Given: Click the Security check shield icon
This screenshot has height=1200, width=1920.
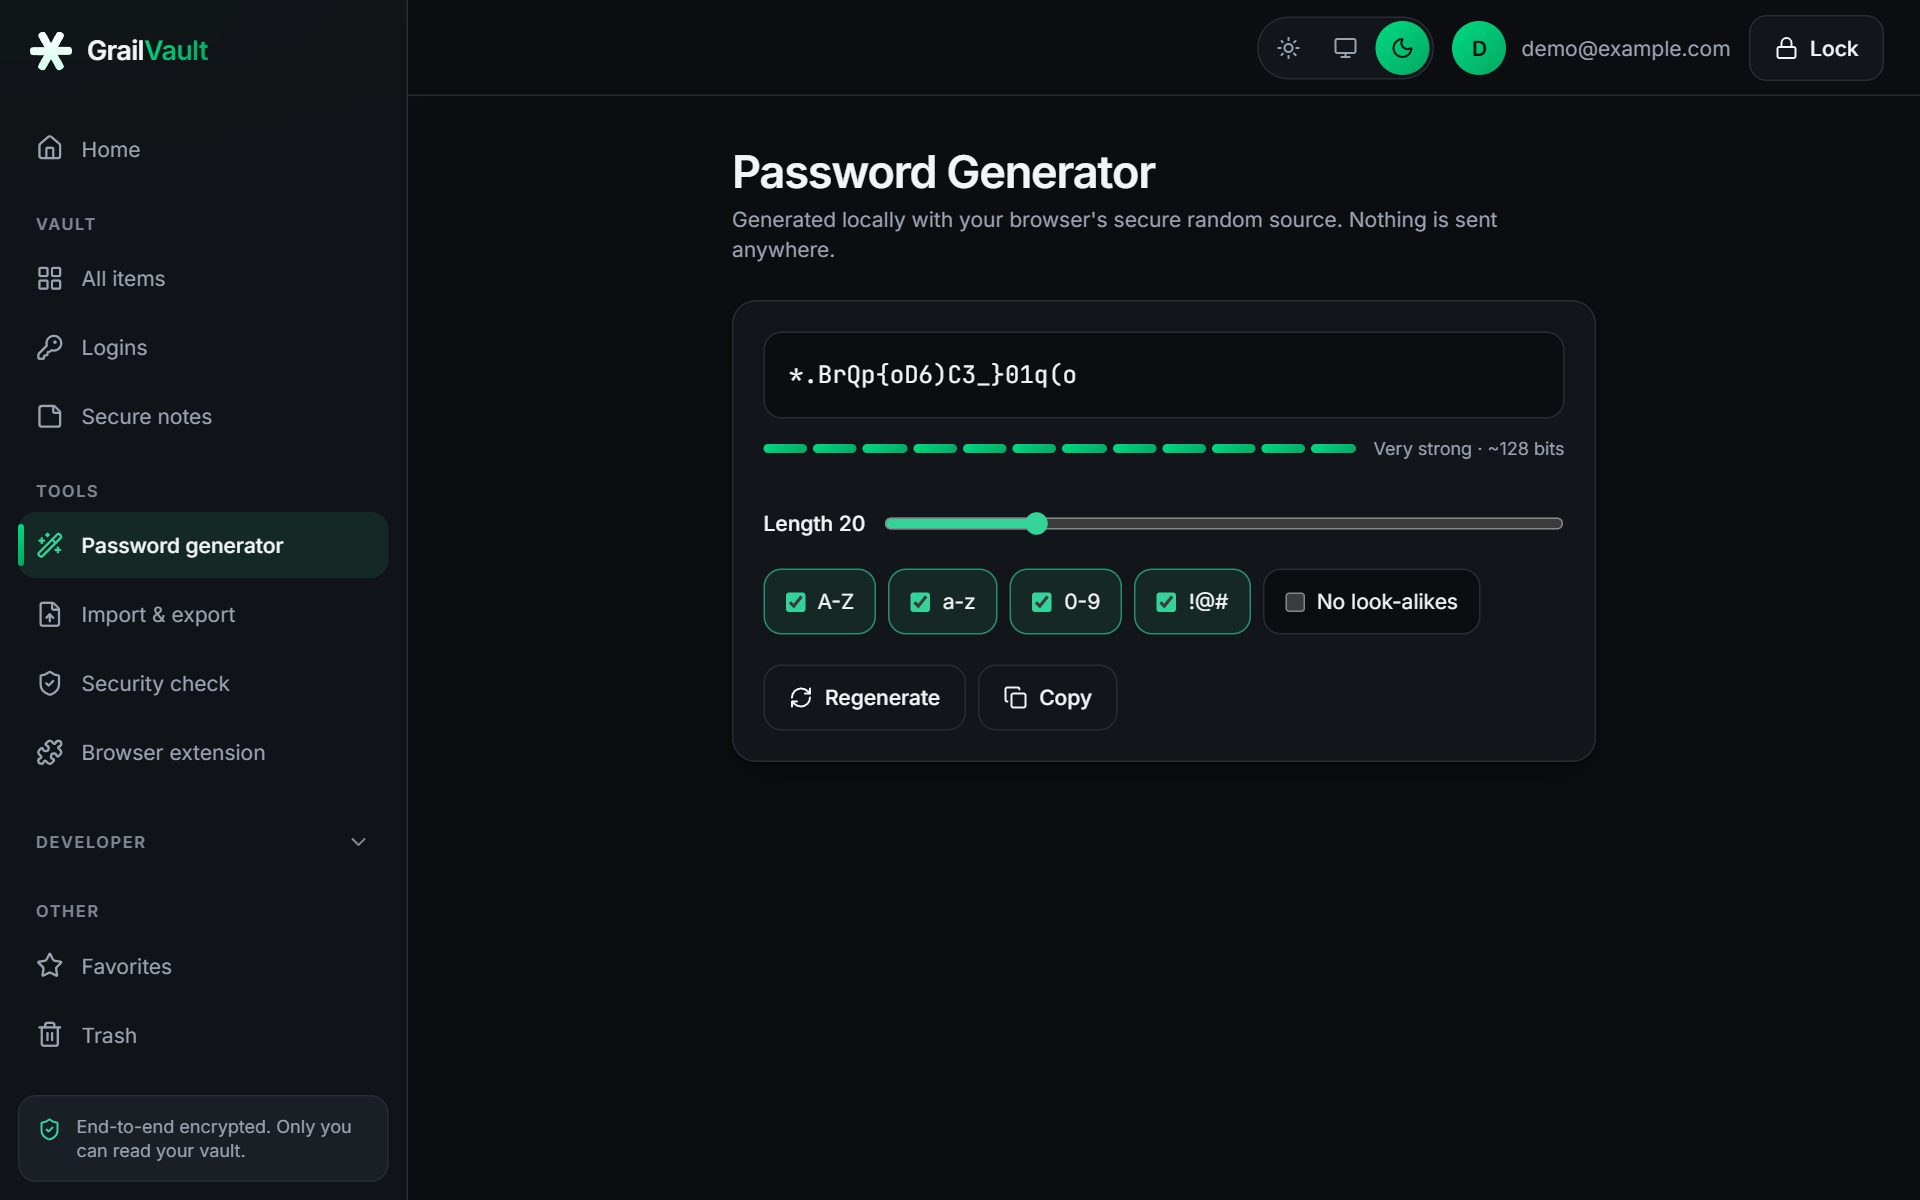Looking at the screenshot, I should [50, 683].
